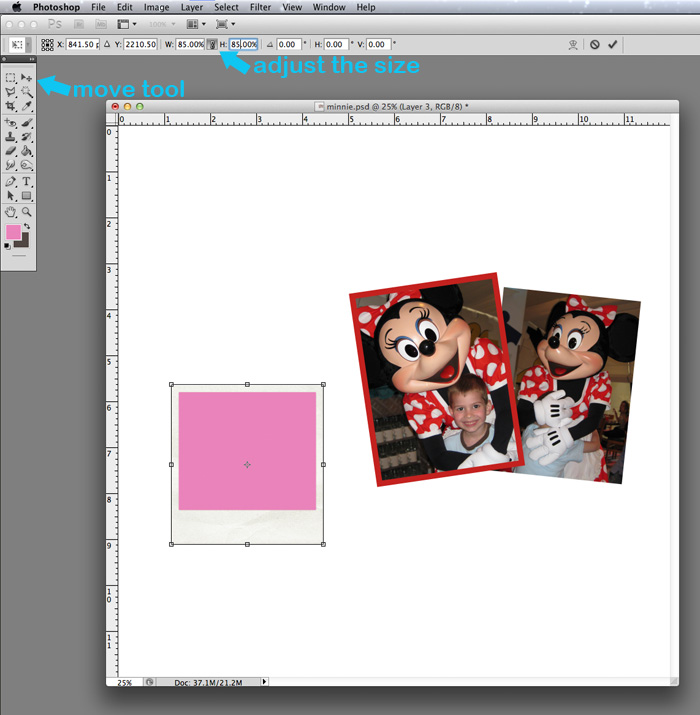Select the Type tool

coord(26,181)
